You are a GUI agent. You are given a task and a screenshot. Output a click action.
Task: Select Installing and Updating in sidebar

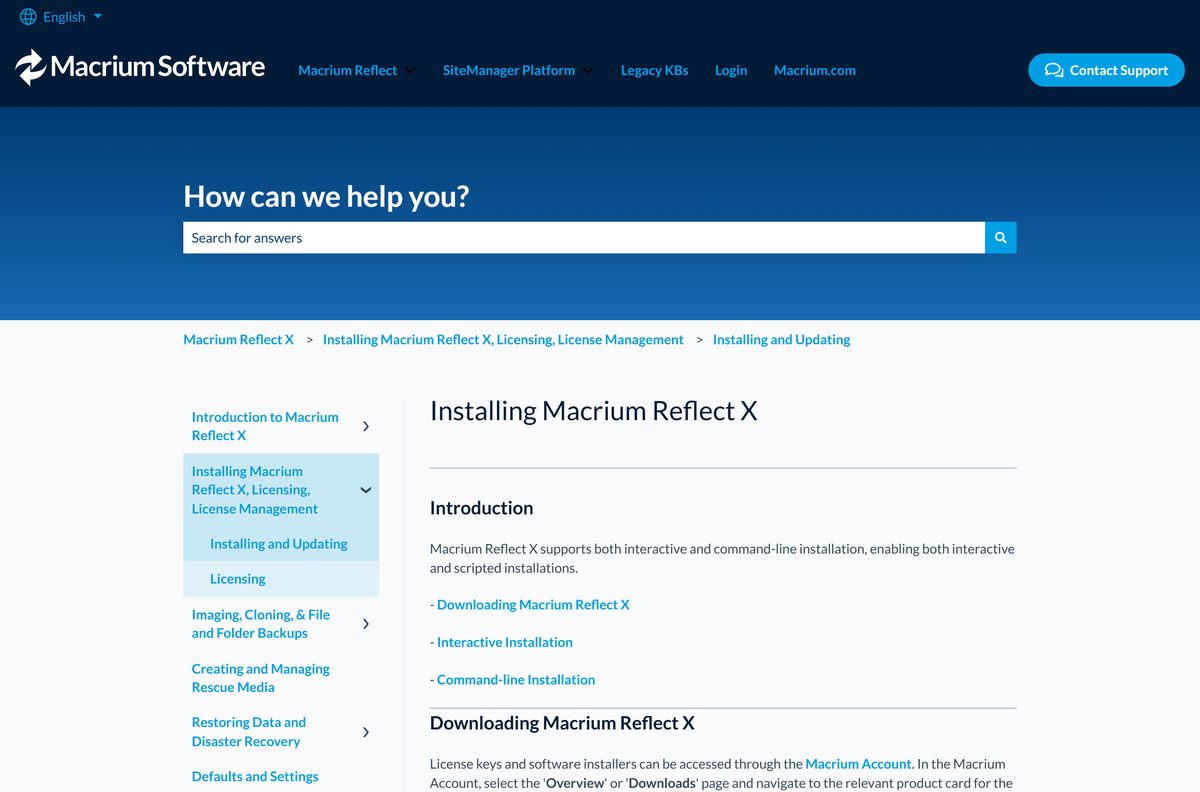point(278,544)
